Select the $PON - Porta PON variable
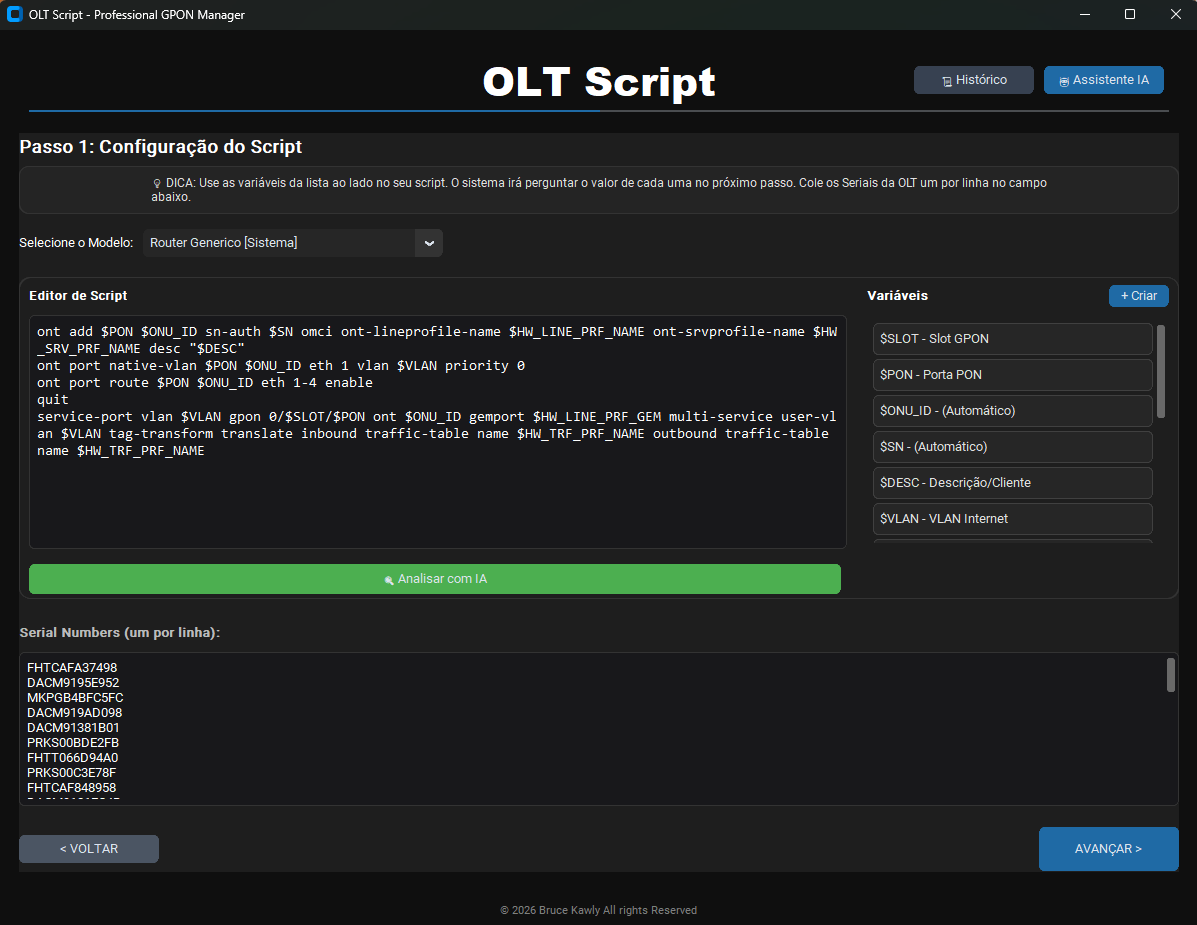Image resolution: width=1197 pixels, height=925 pixels. tap(1012, 375)
